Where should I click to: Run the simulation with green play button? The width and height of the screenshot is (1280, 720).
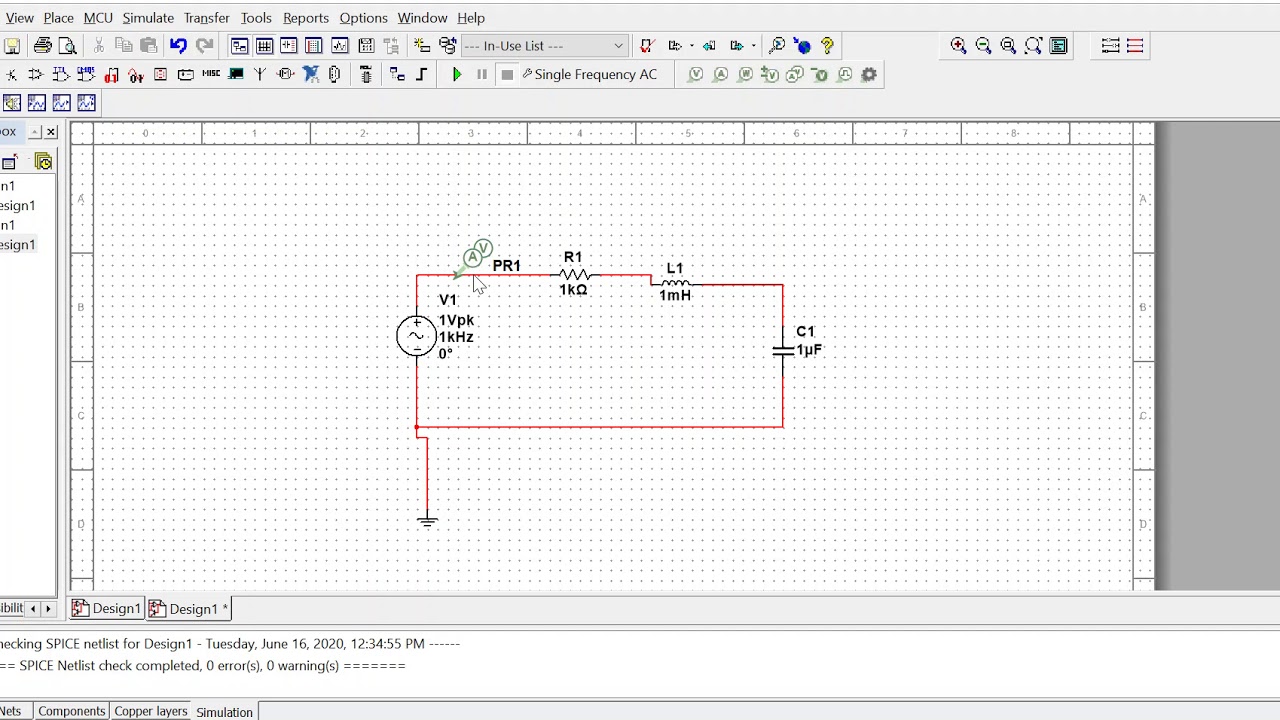point(457,74)
